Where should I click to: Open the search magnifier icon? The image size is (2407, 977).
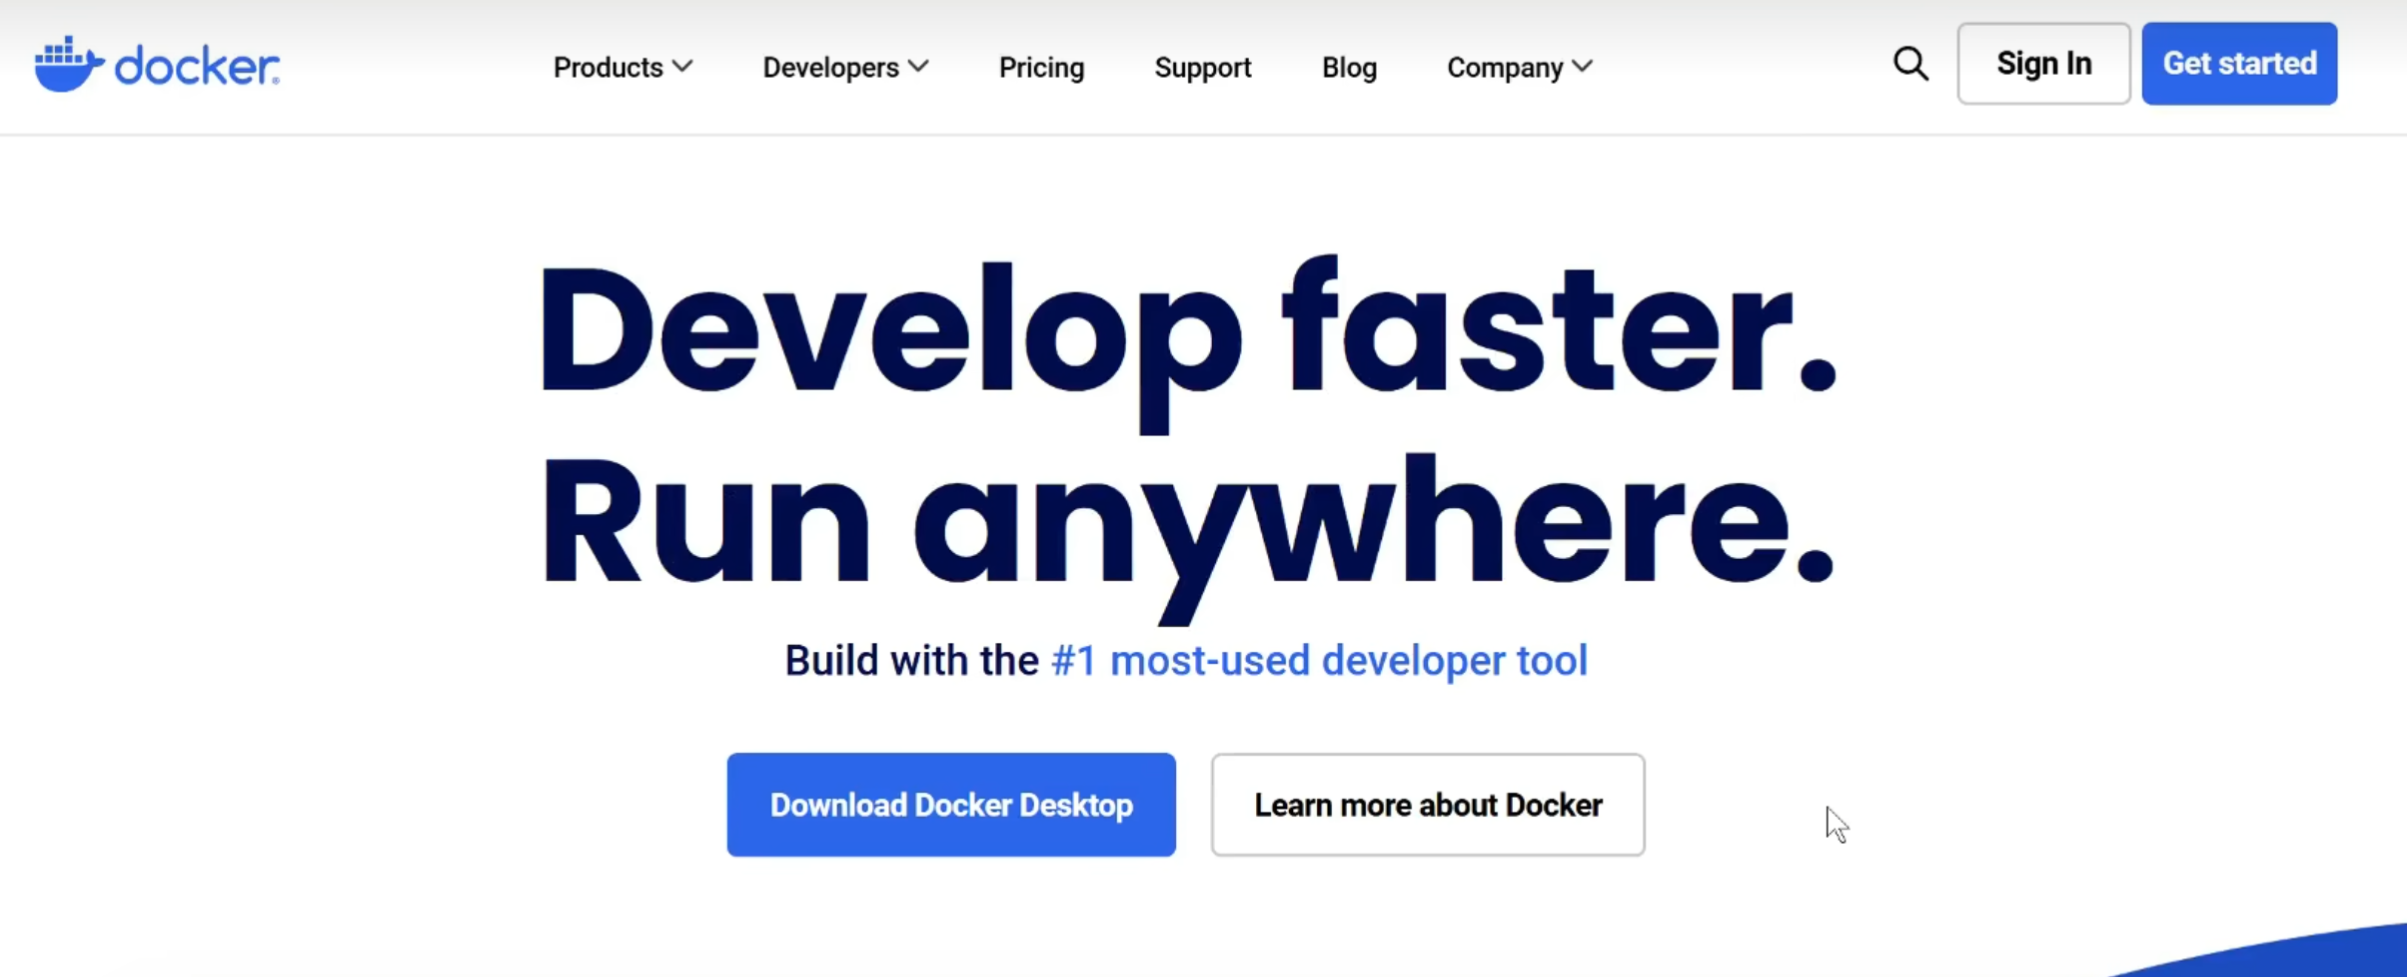tap(1910, 64)
